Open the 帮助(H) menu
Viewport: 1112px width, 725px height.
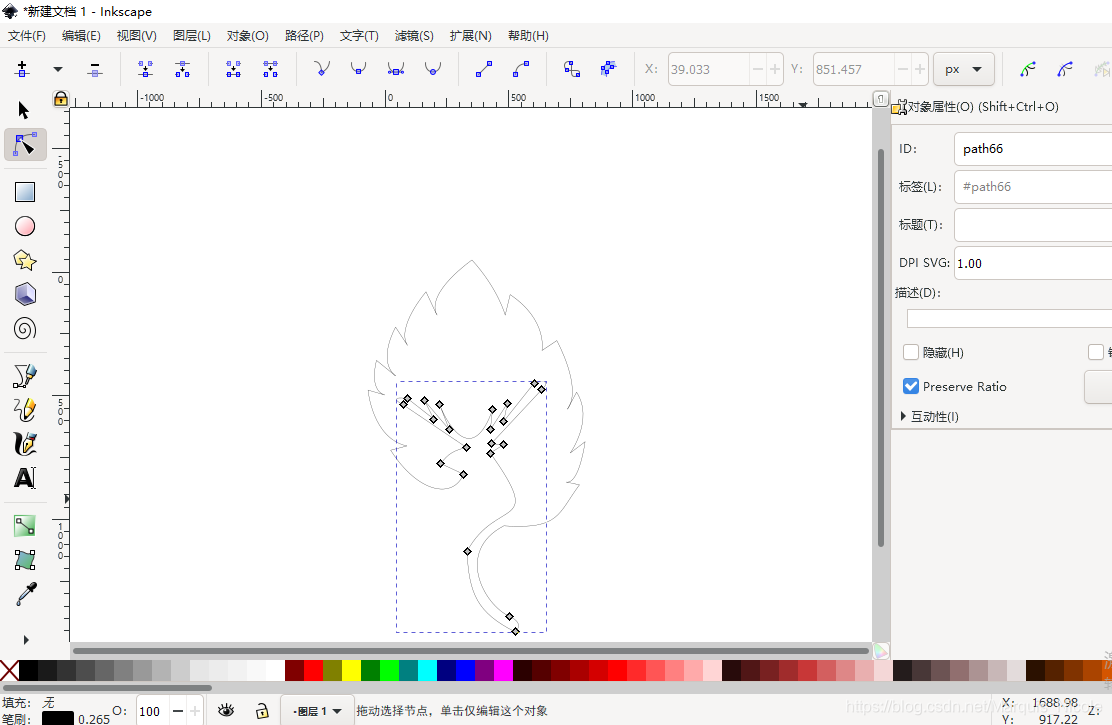point(528,35)
